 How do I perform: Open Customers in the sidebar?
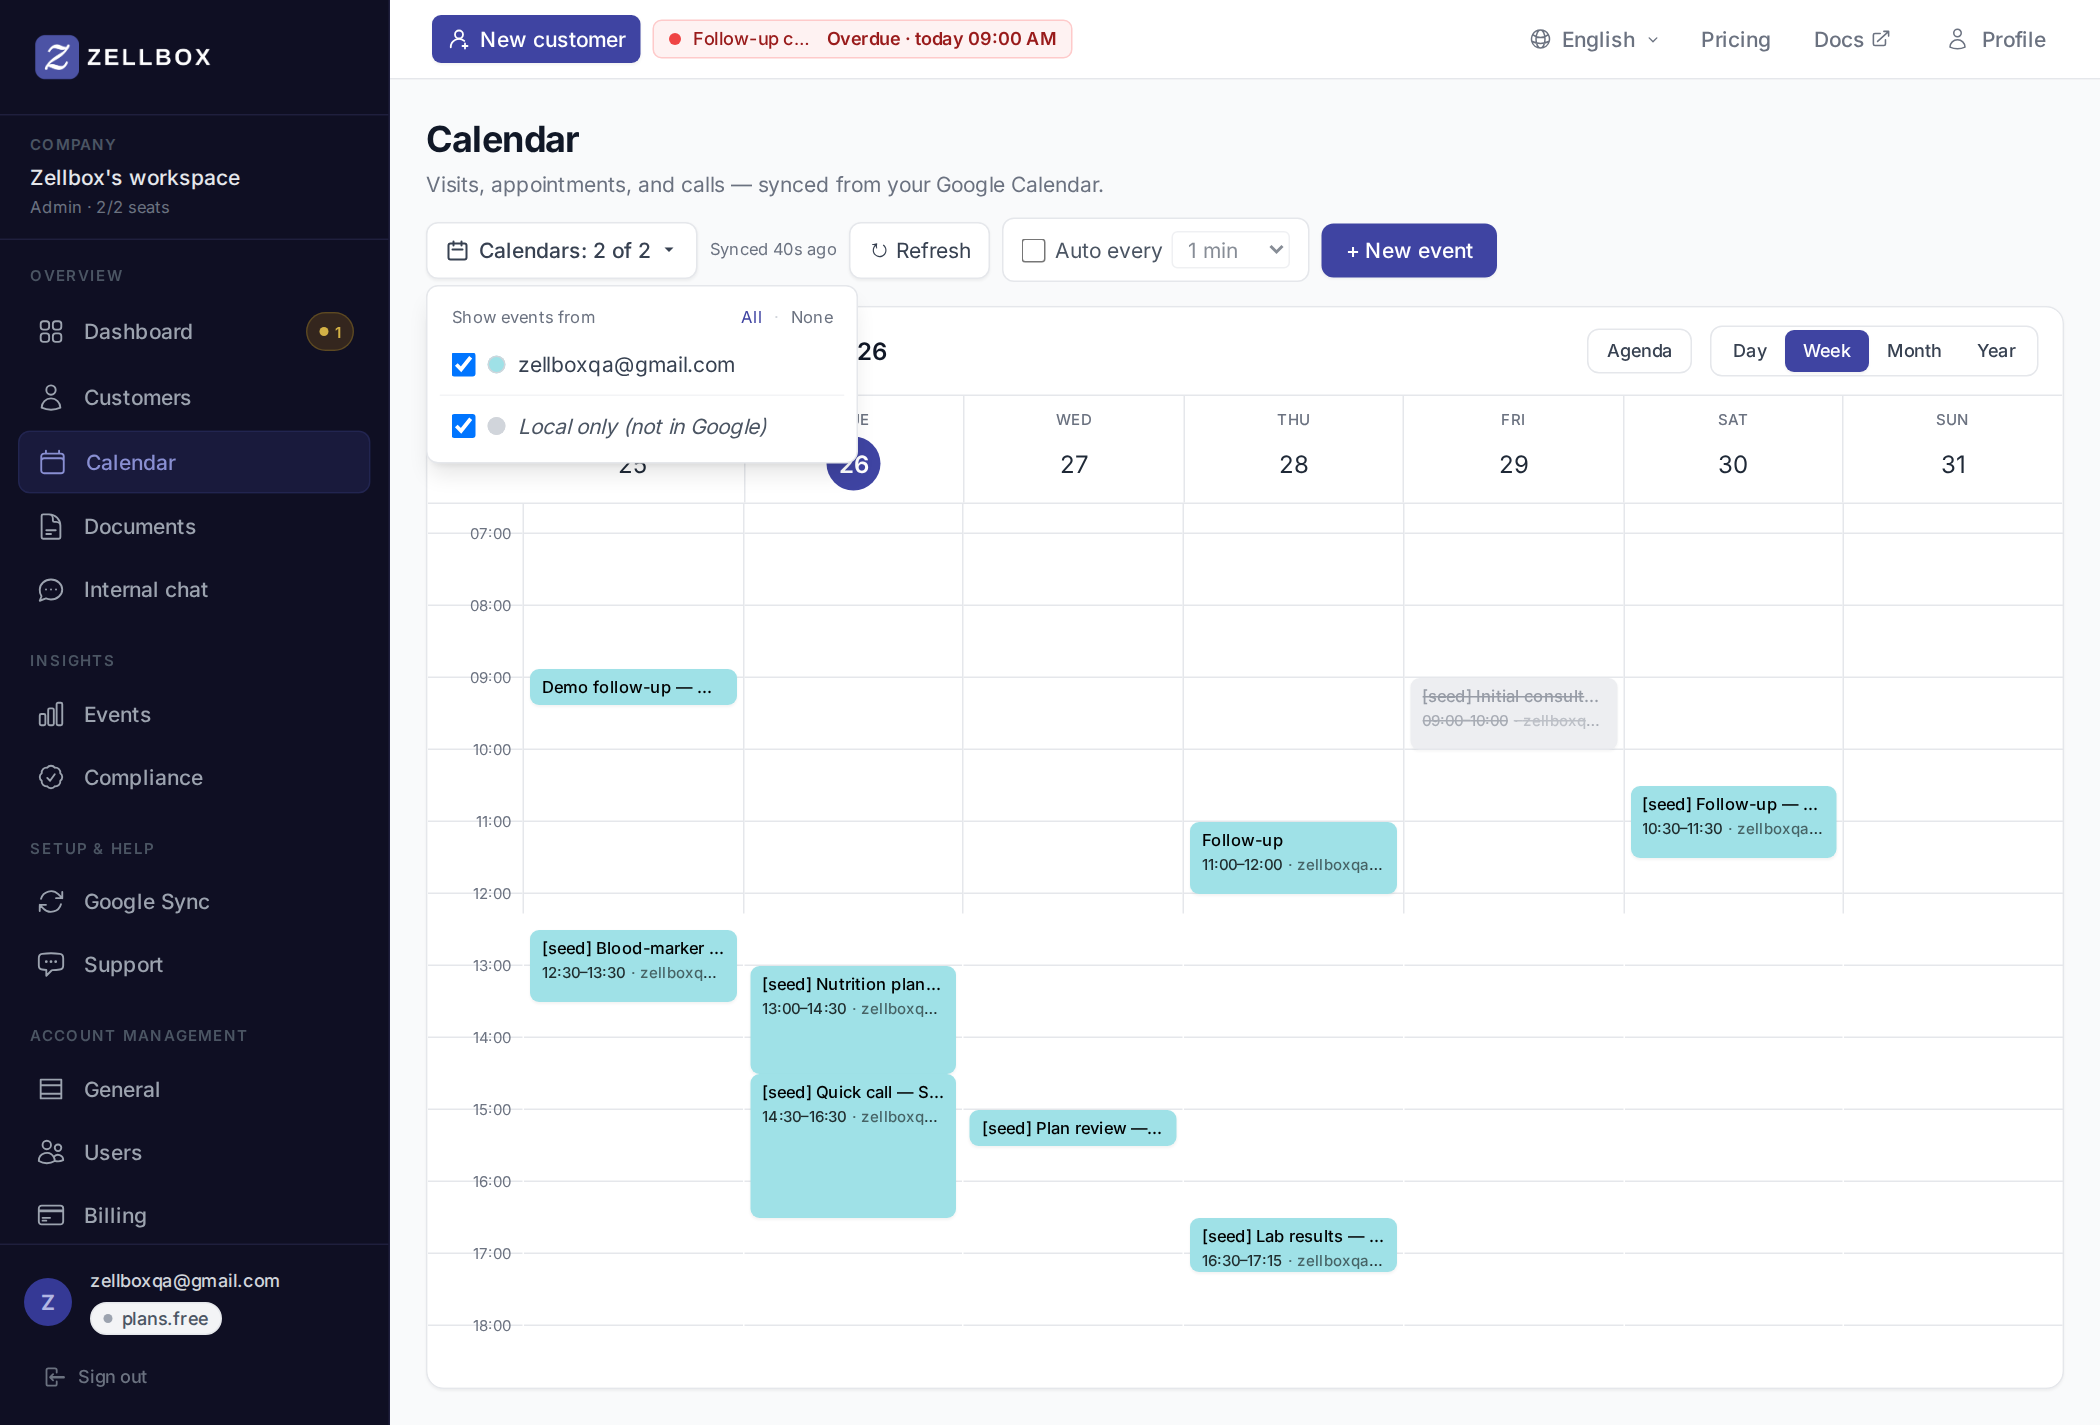tap(194, 398)
